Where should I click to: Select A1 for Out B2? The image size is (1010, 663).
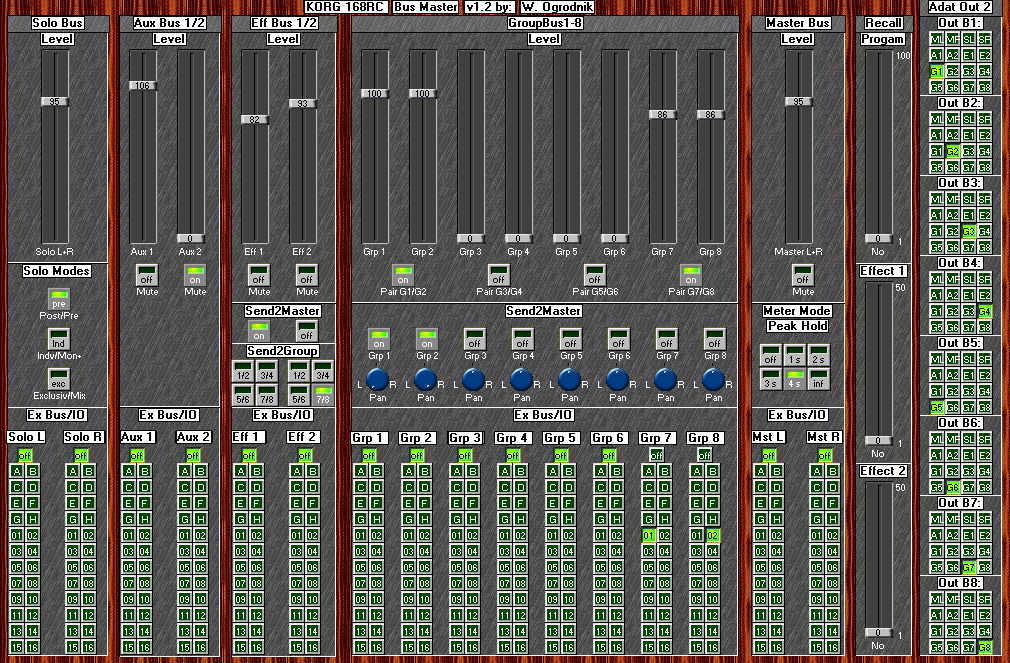937,135
